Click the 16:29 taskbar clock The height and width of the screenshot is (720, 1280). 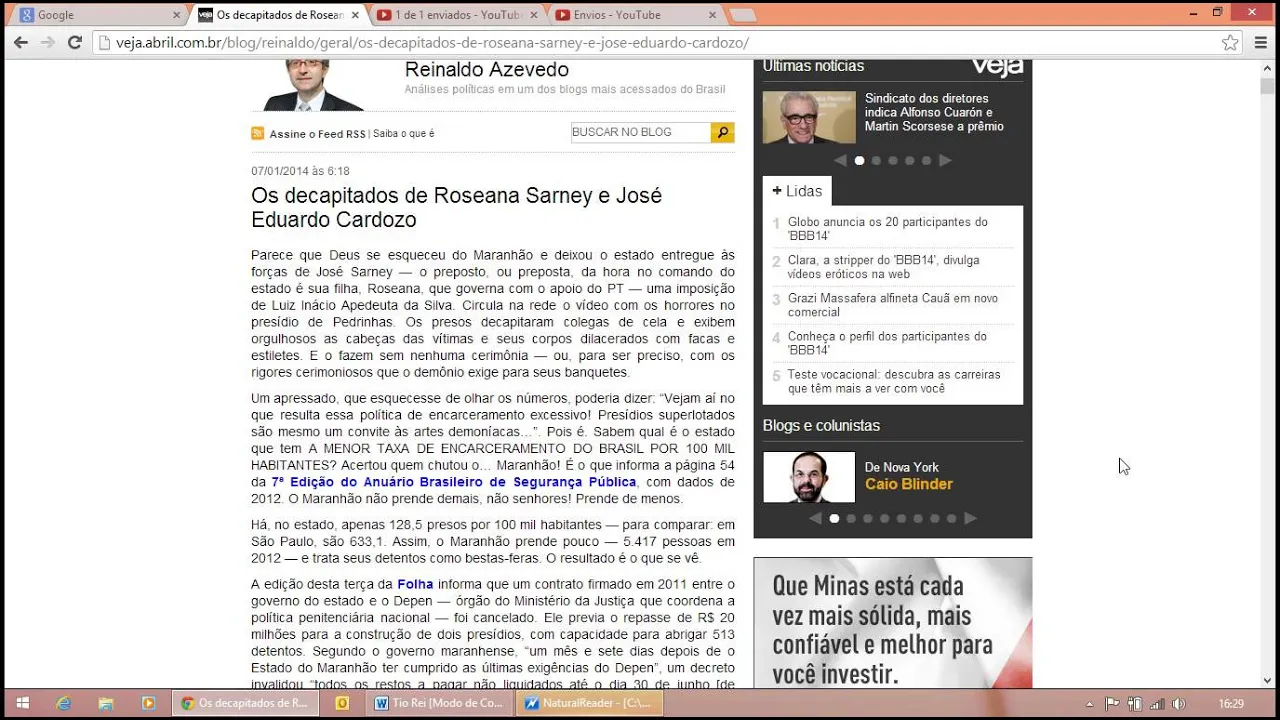[x=1231, y=704]
